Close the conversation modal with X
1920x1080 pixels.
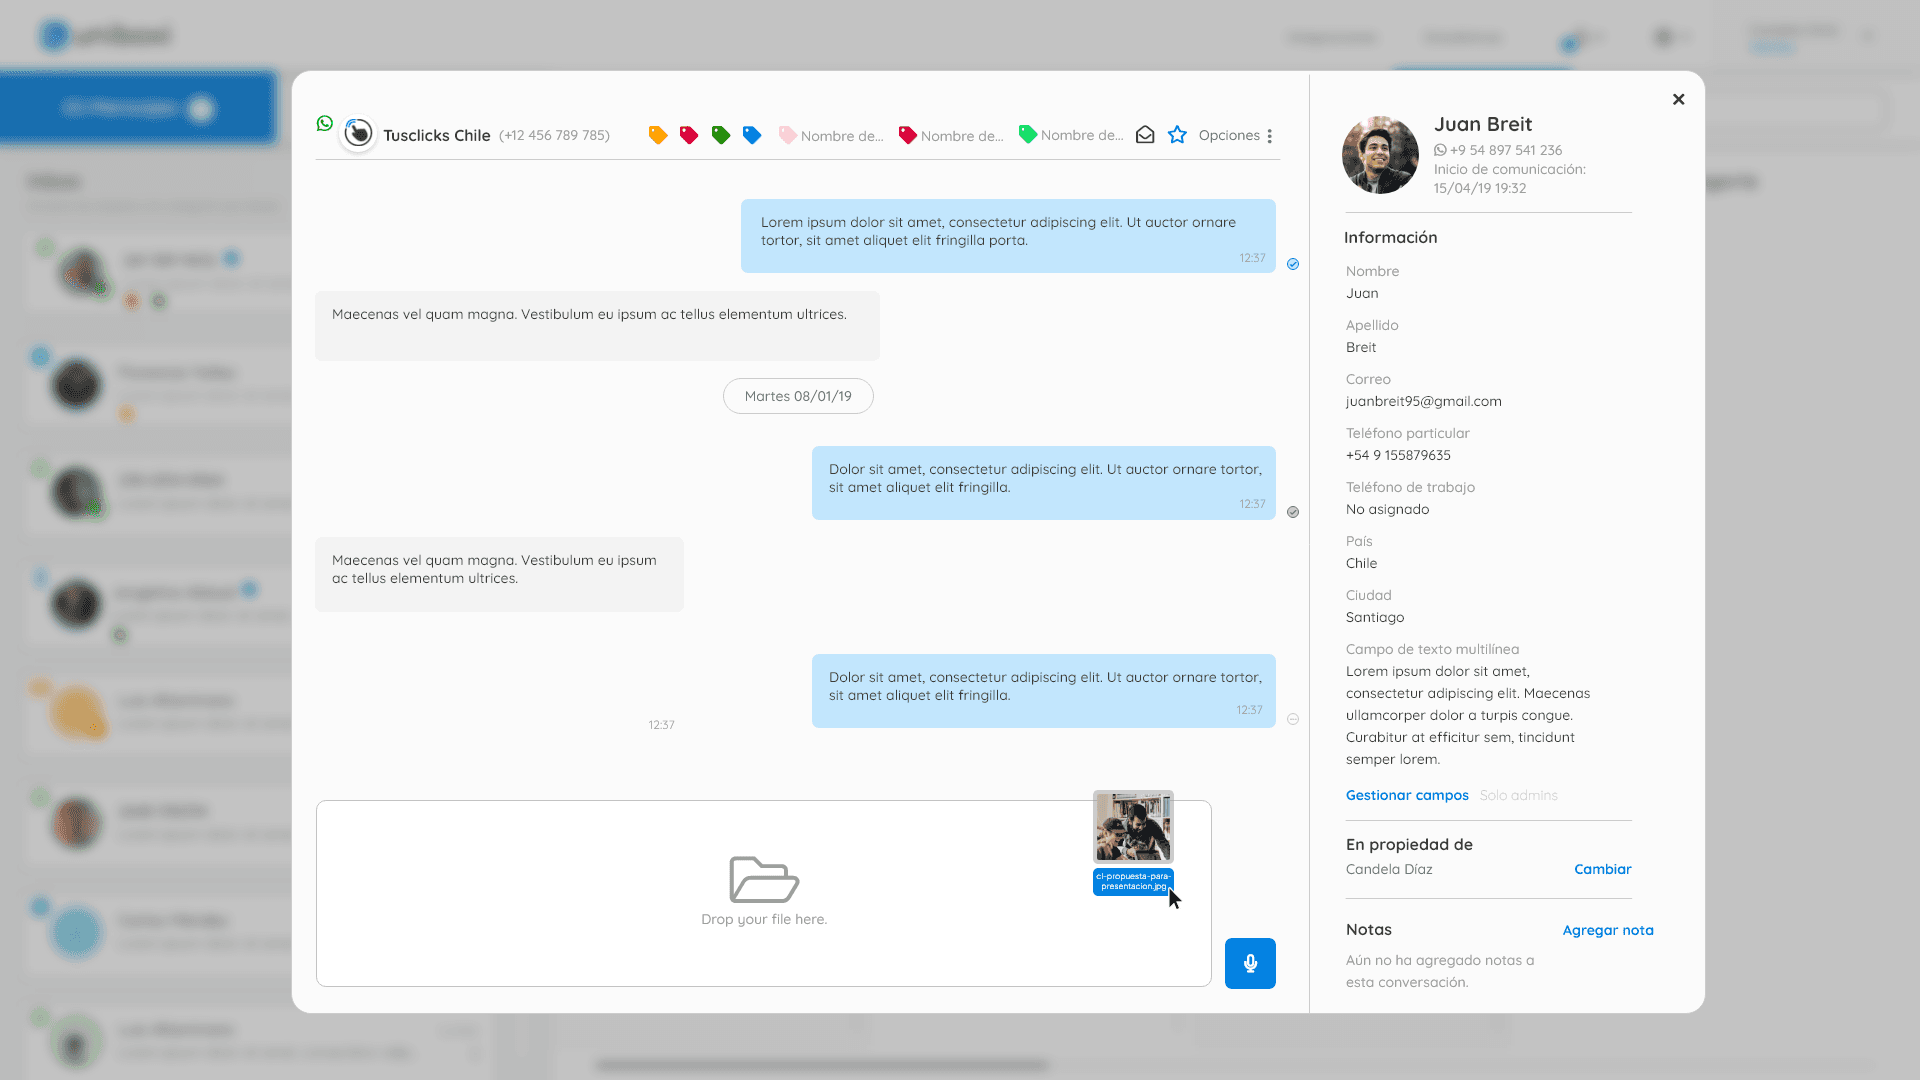(x=1678, y=99)
